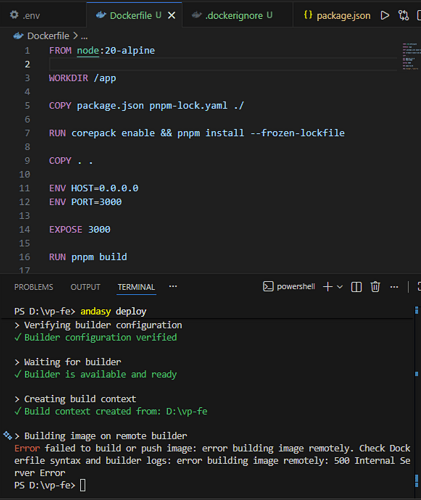421x500 pixels.
Task: Click PORT=3000 on line 12
Action: coord(96,202)
